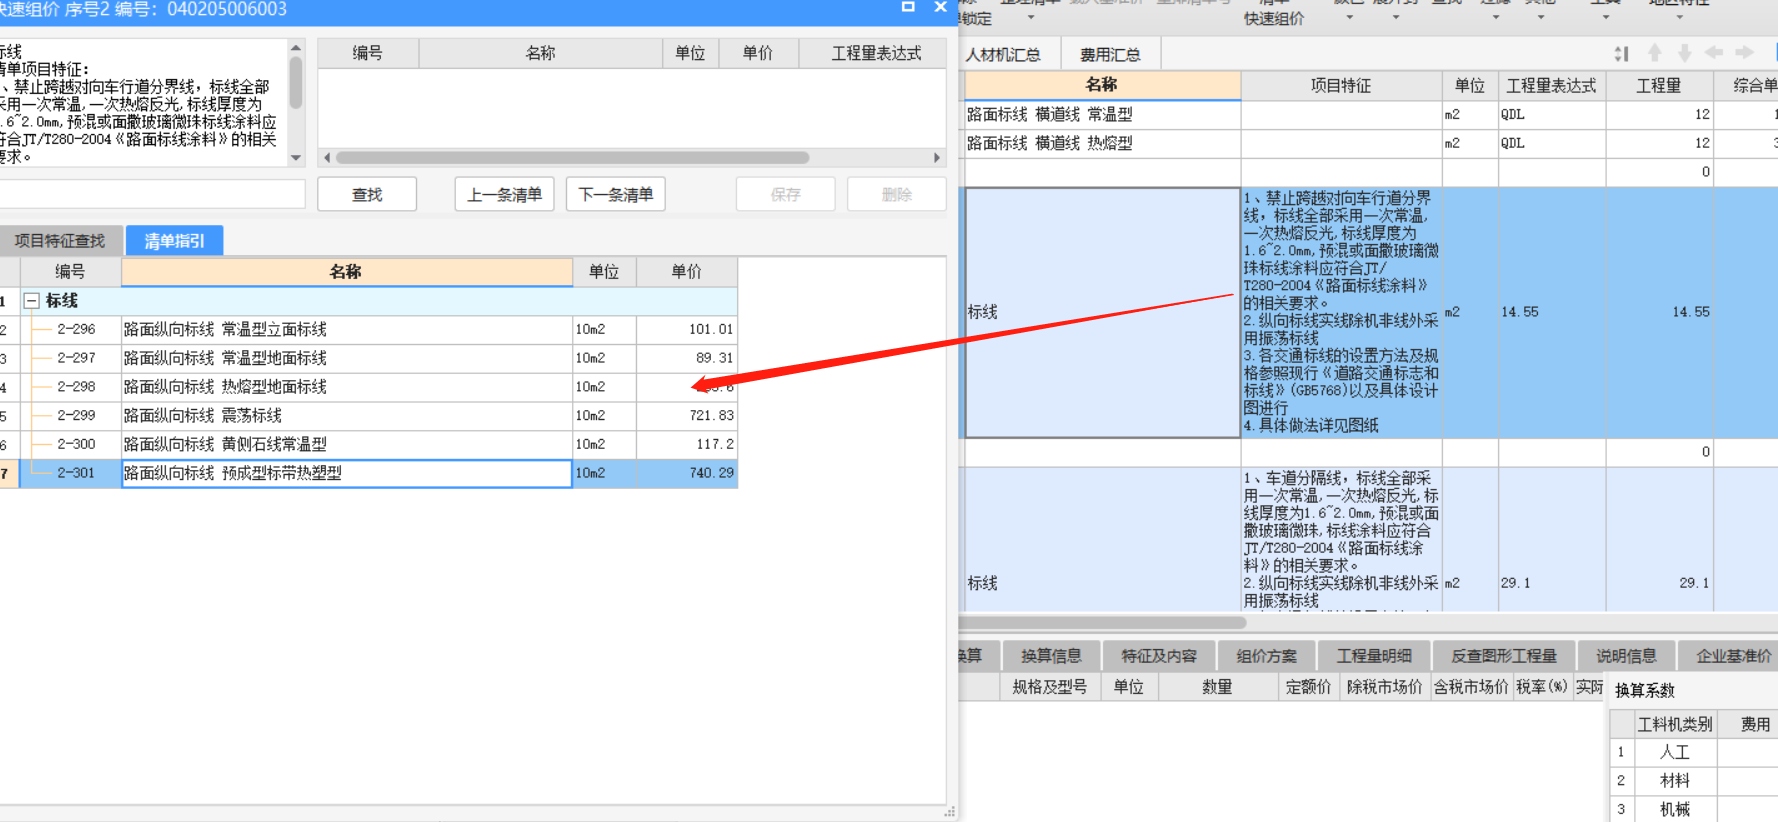Click the 规格及型号 column header
1778x822 pixels.
coord(1050,687)
